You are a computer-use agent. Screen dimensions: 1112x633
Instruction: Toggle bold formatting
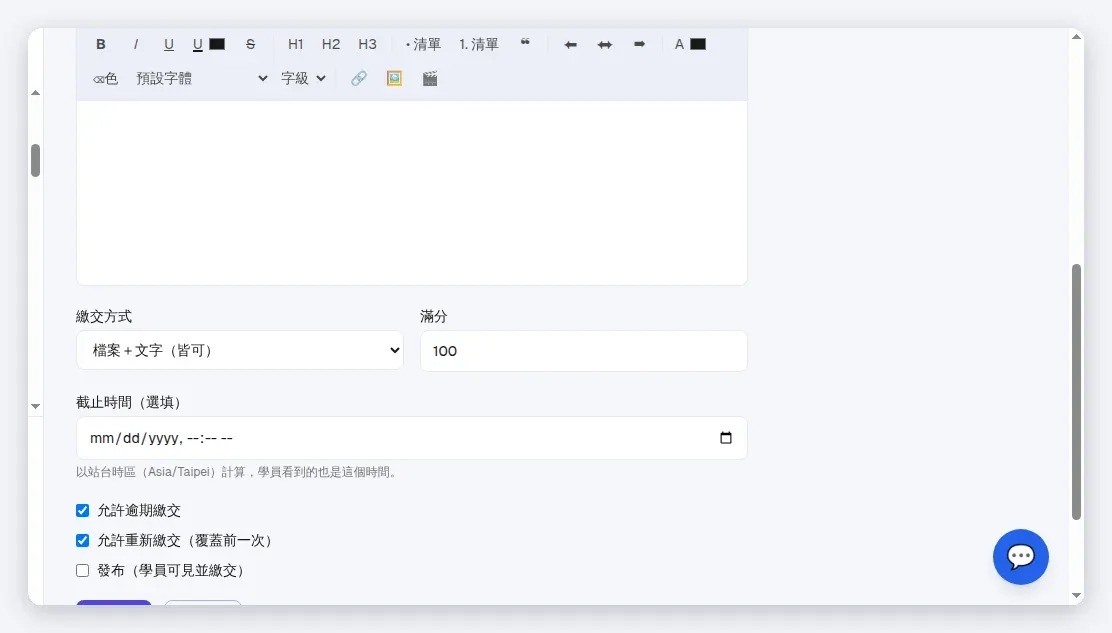[x=101, y=45]
